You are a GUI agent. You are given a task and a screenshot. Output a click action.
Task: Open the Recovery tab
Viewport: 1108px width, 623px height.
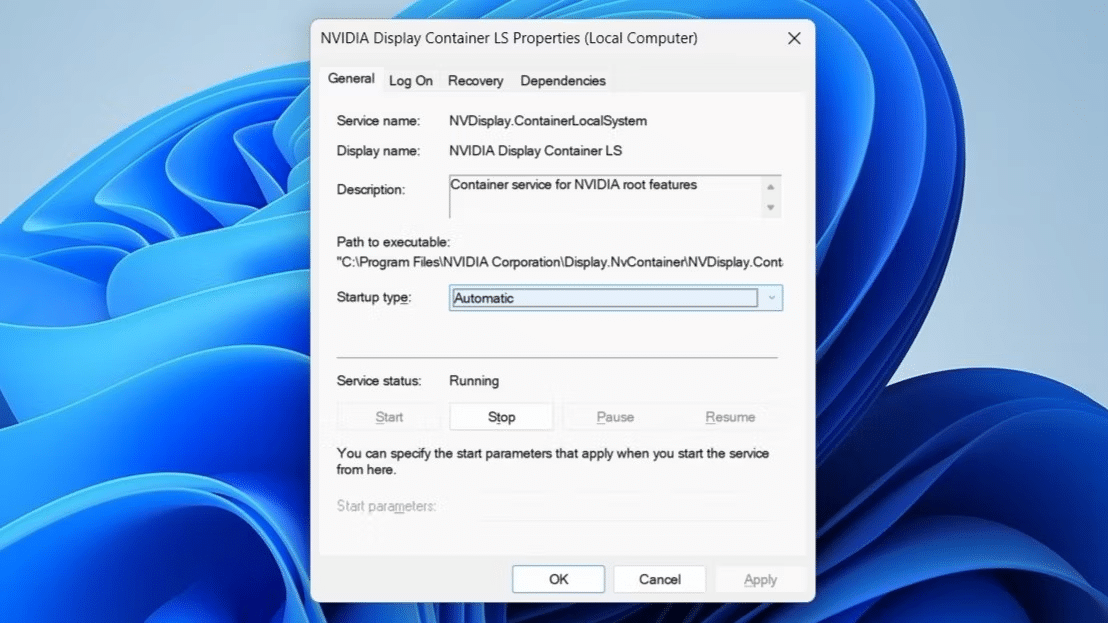[475, 80]
